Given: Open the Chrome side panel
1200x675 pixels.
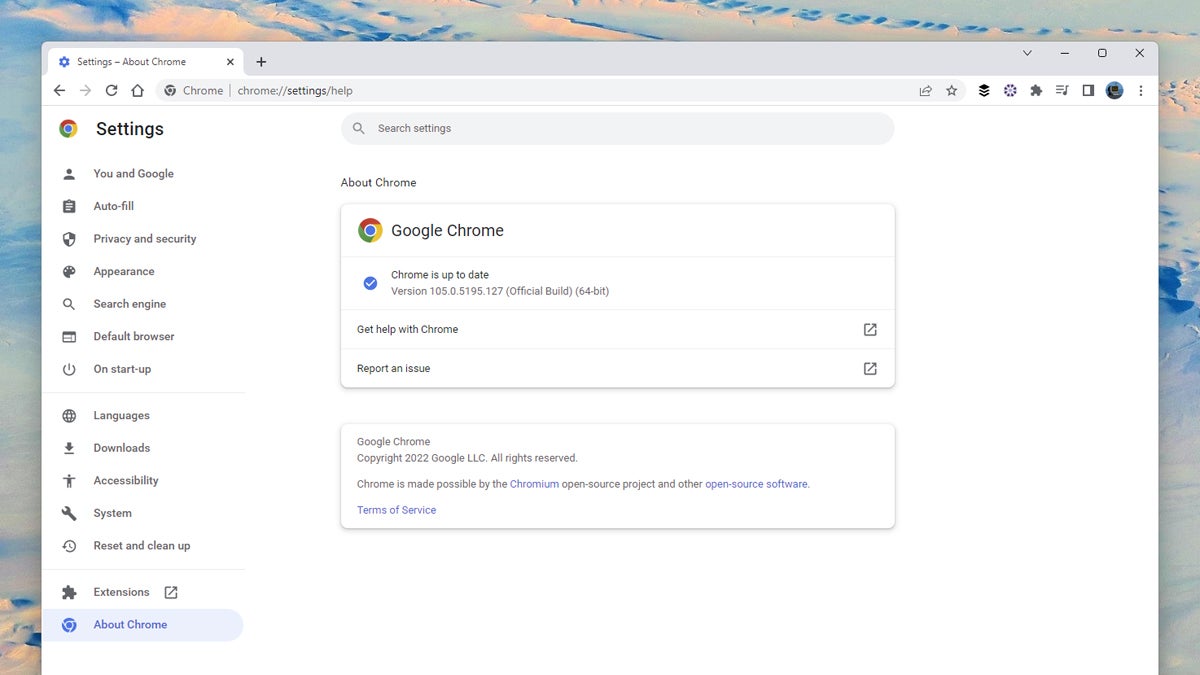Looking at the screenshot, I should coord(1088,90).
